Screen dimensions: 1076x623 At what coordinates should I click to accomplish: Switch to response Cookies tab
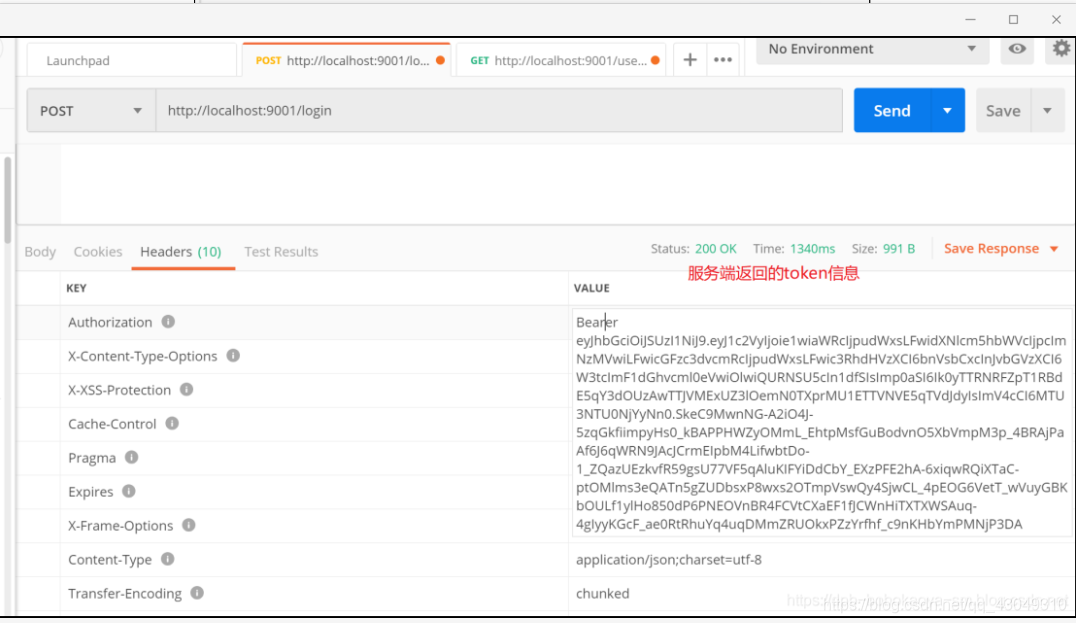pyautogui.click(x=98, y=252)
